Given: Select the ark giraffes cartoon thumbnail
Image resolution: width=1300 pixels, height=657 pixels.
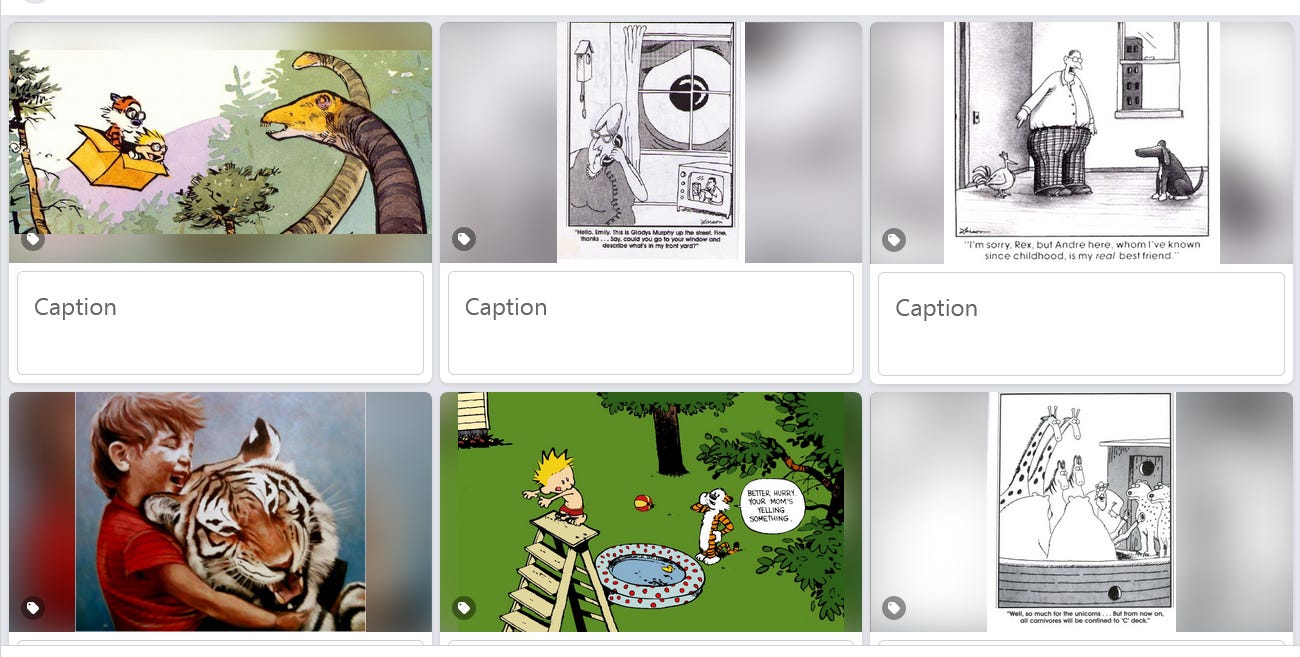Looking at the screenshot, I should point(1081,512).
